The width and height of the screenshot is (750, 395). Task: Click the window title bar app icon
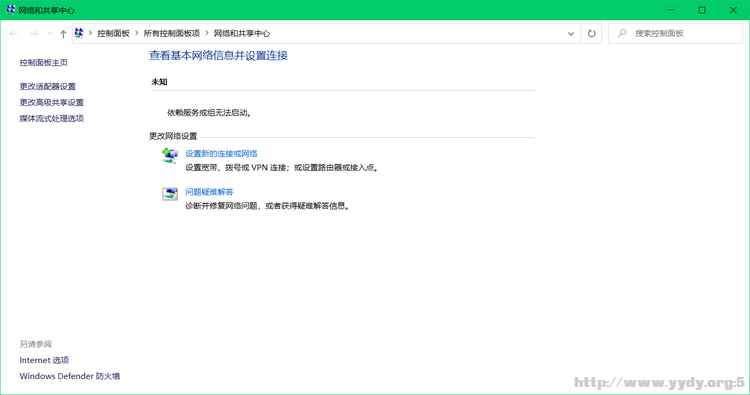(11, 10)
